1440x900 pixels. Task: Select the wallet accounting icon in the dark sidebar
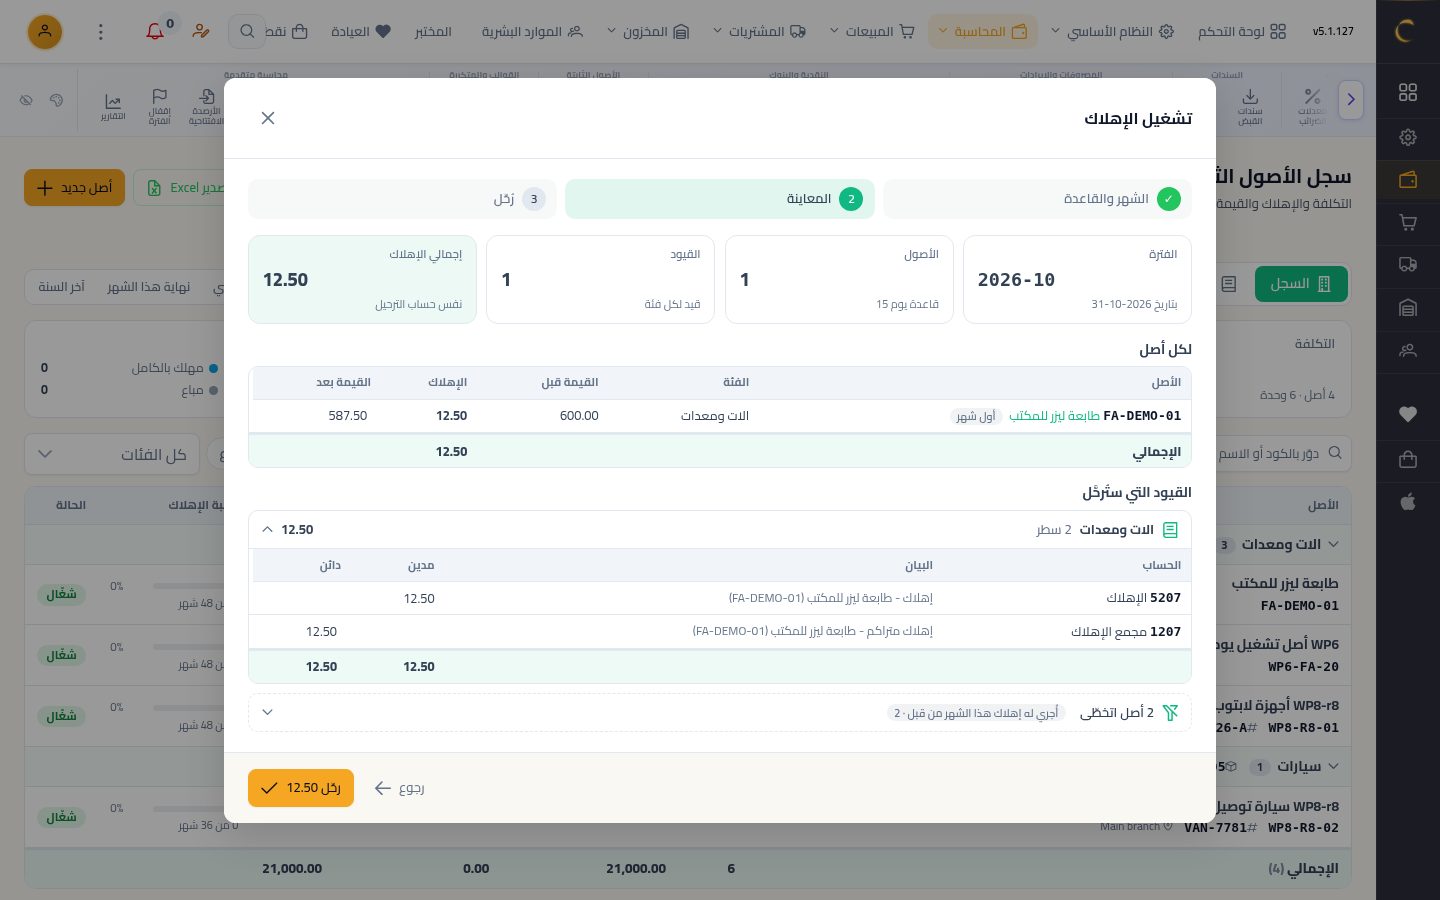click(x=1408, y=180)
